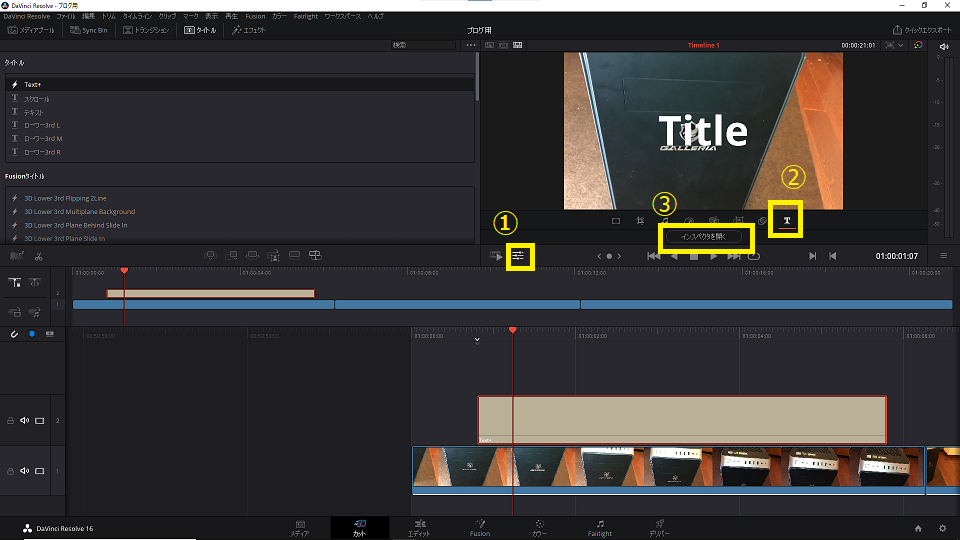The image size is (960, 540).
Task: Select the Transform tool icon under the viewer
Action: 616,221
